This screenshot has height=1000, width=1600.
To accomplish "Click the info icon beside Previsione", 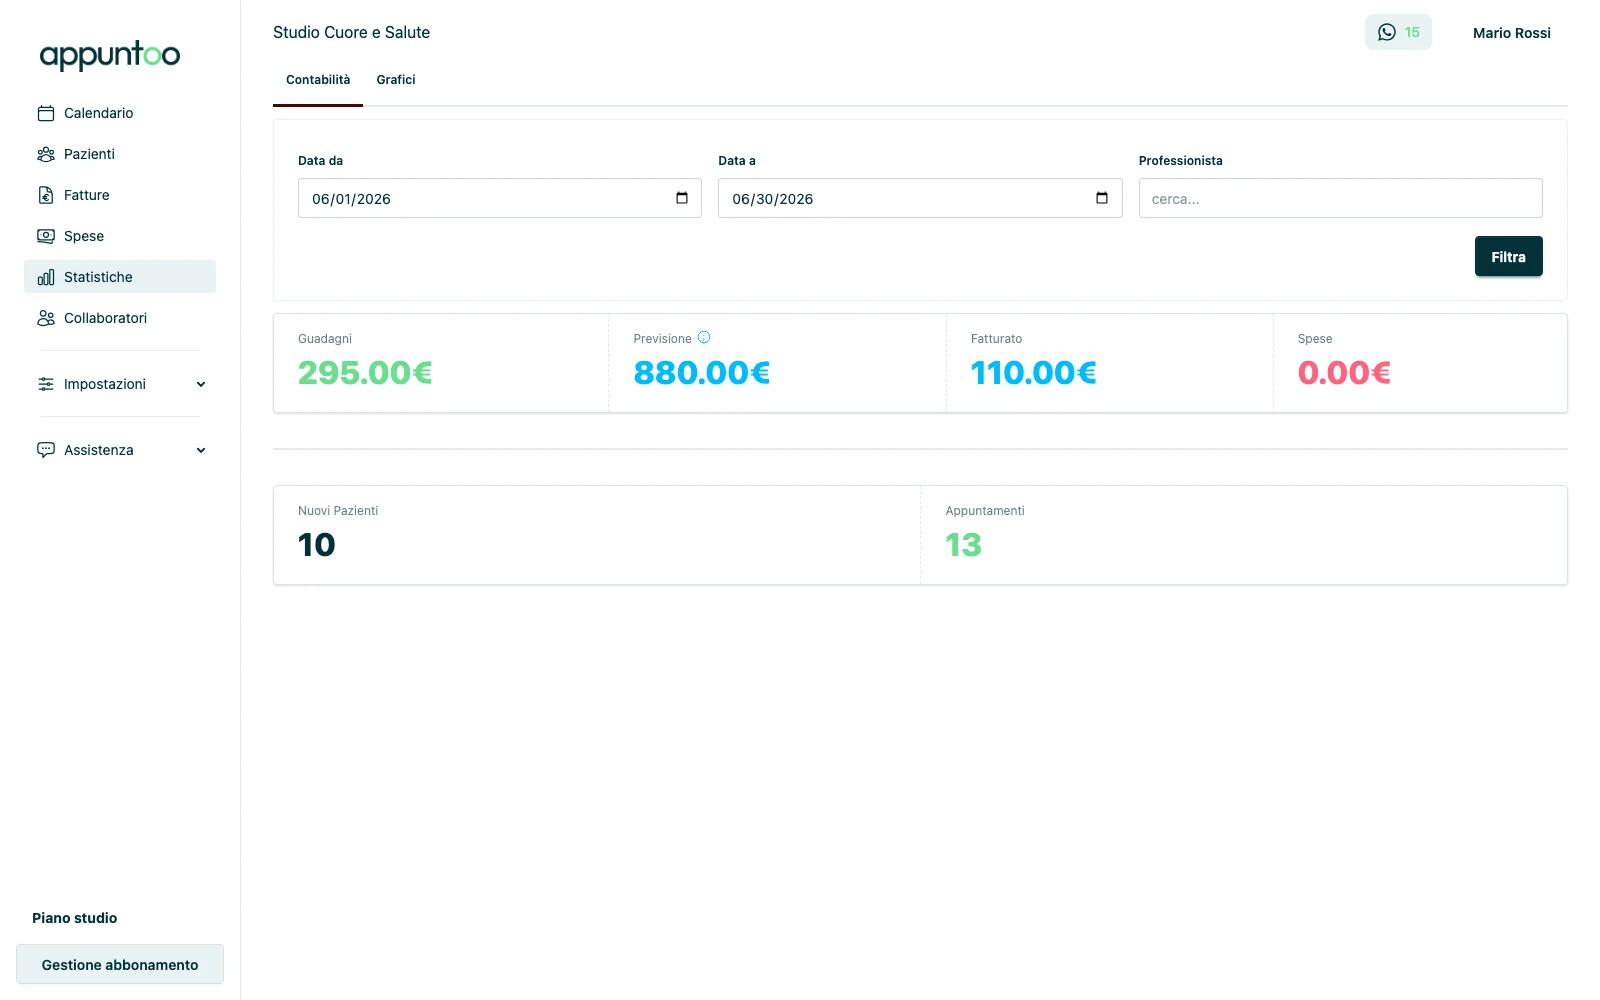I will 704,338.
